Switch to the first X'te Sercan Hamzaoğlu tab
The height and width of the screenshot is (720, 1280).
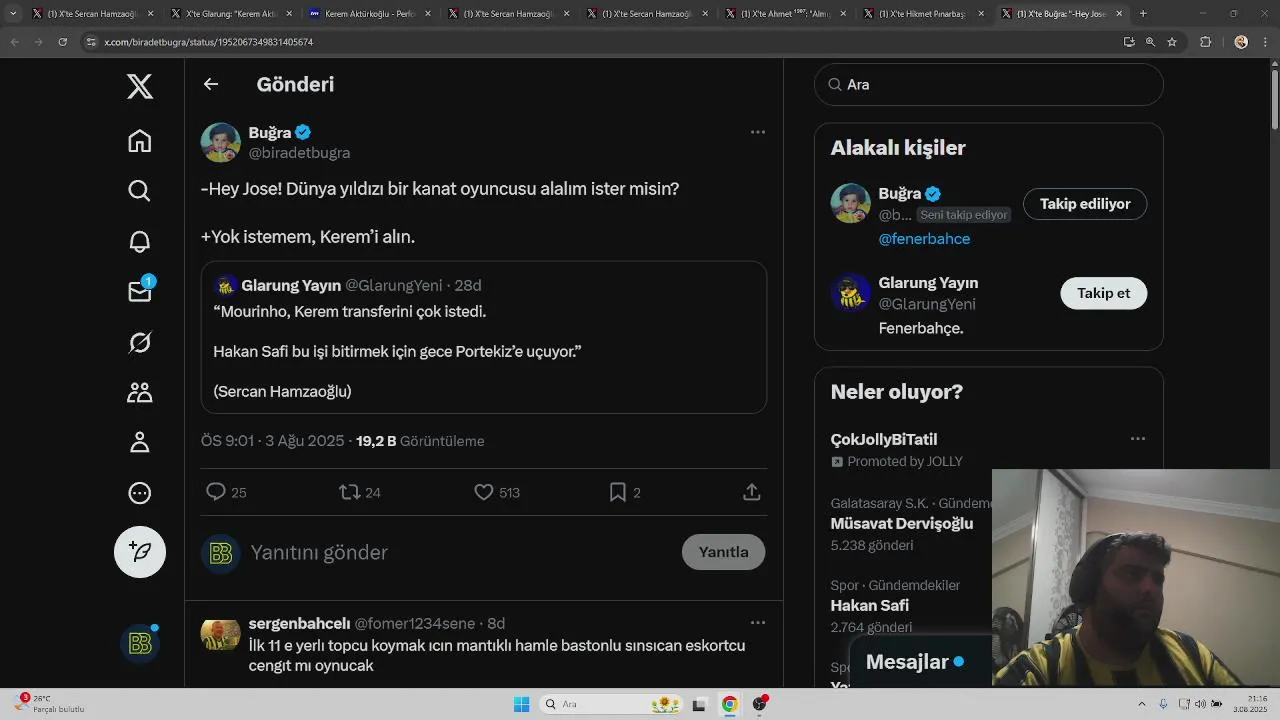coord(92,14)
